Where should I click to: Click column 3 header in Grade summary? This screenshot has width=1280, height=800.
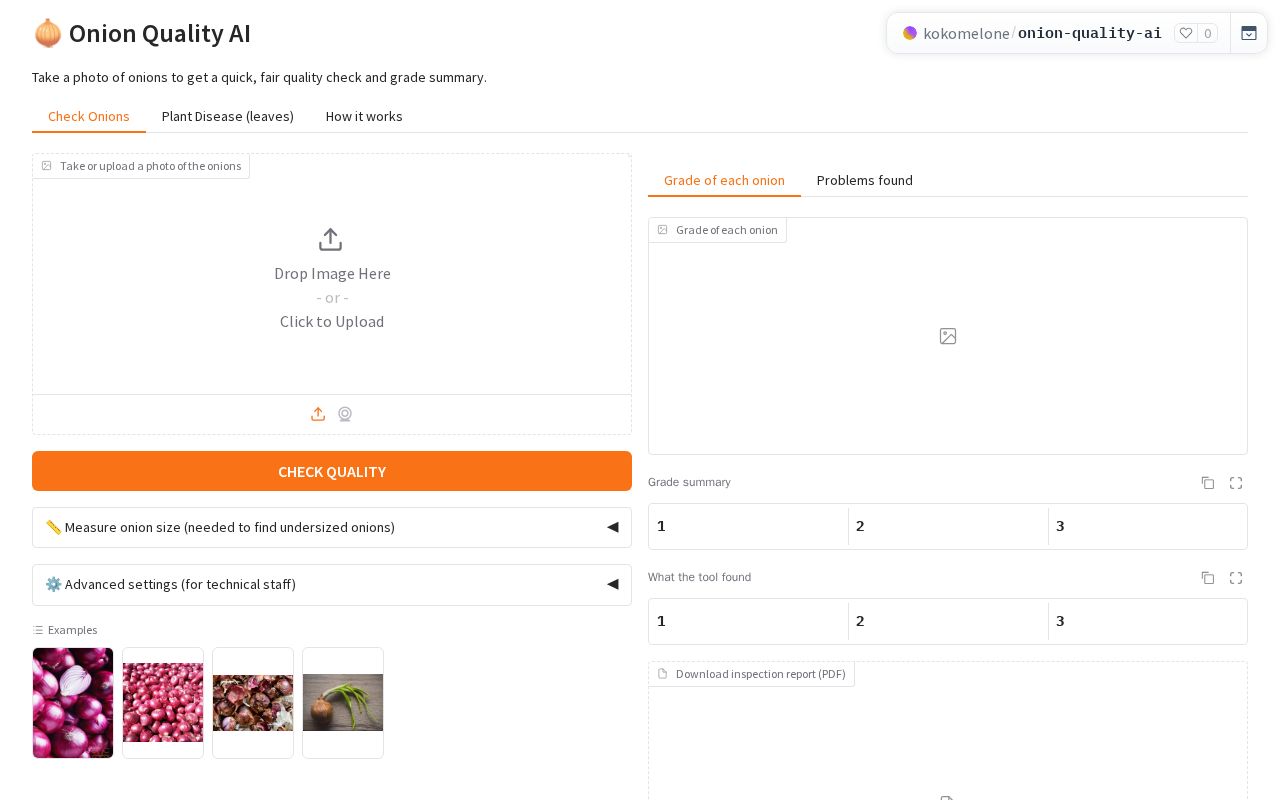[1147, 526]
